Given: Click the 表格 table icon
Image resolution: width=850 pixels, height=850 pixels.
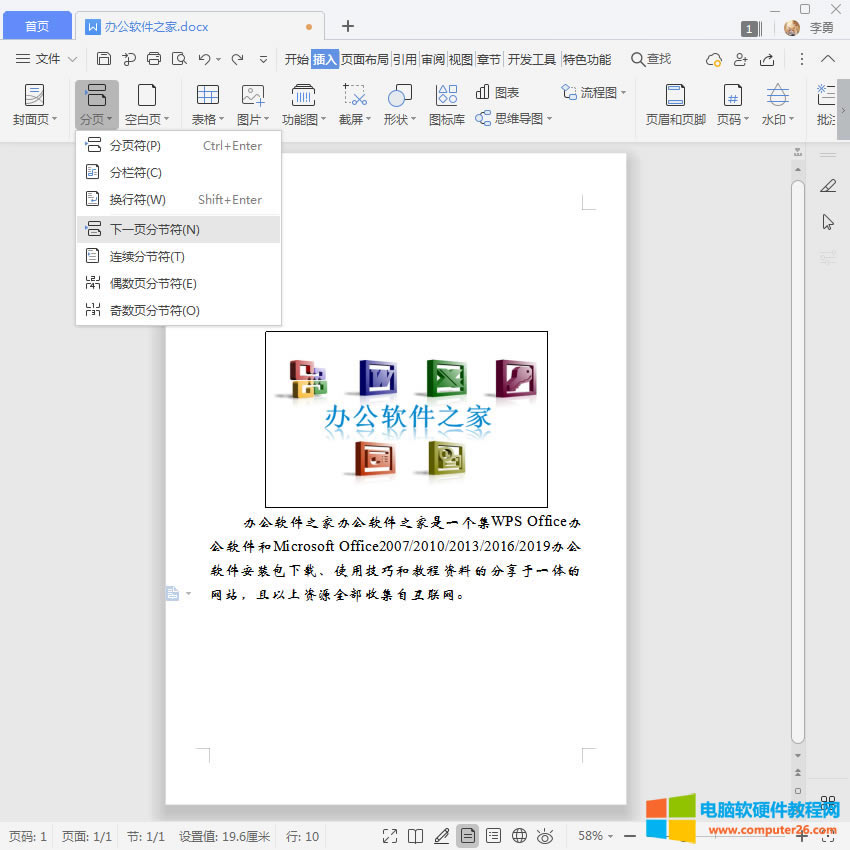Looking at the screenshot, I should pos(207,96).
